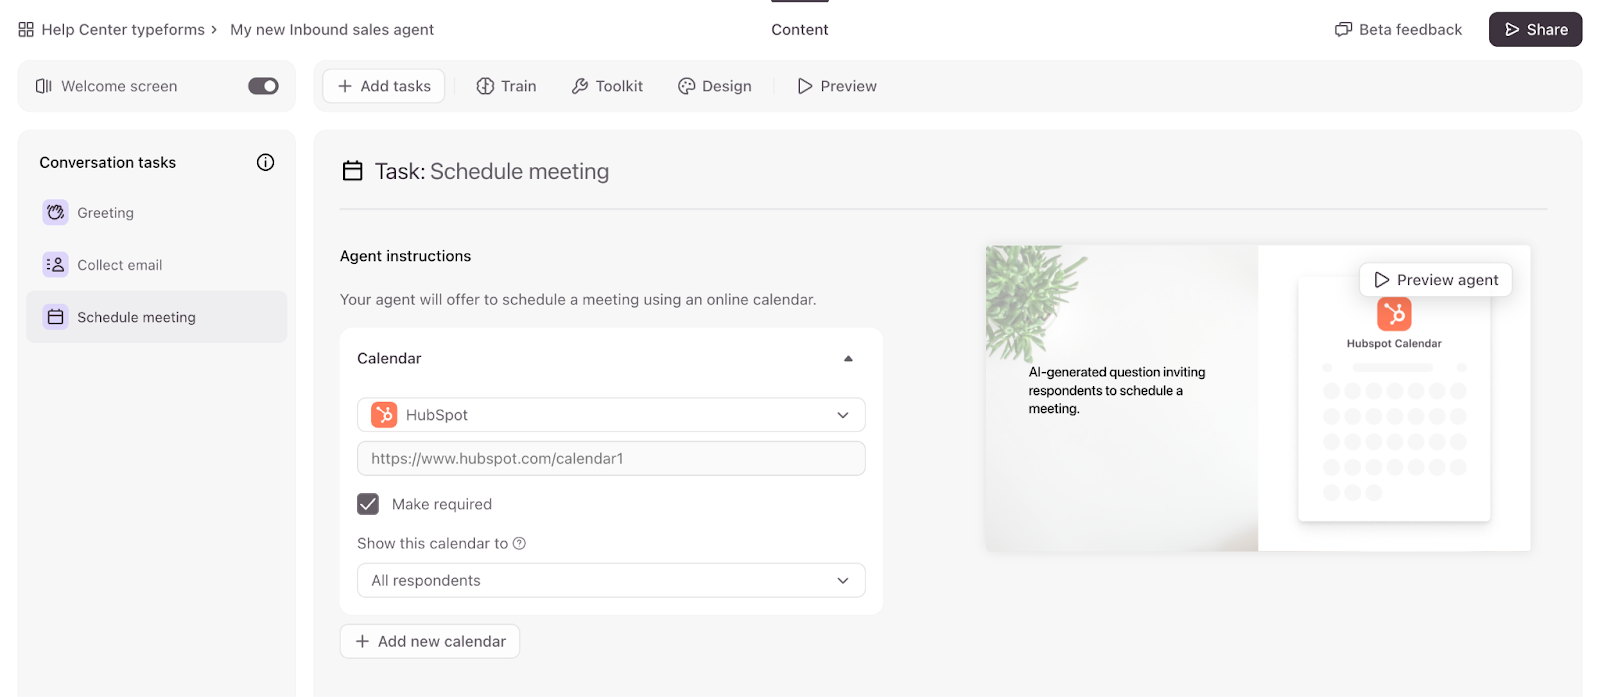Click the Conversation tasks info icon
This screenshot has width=1600, height=697.
pyautogui.click(x=265, y=162)
